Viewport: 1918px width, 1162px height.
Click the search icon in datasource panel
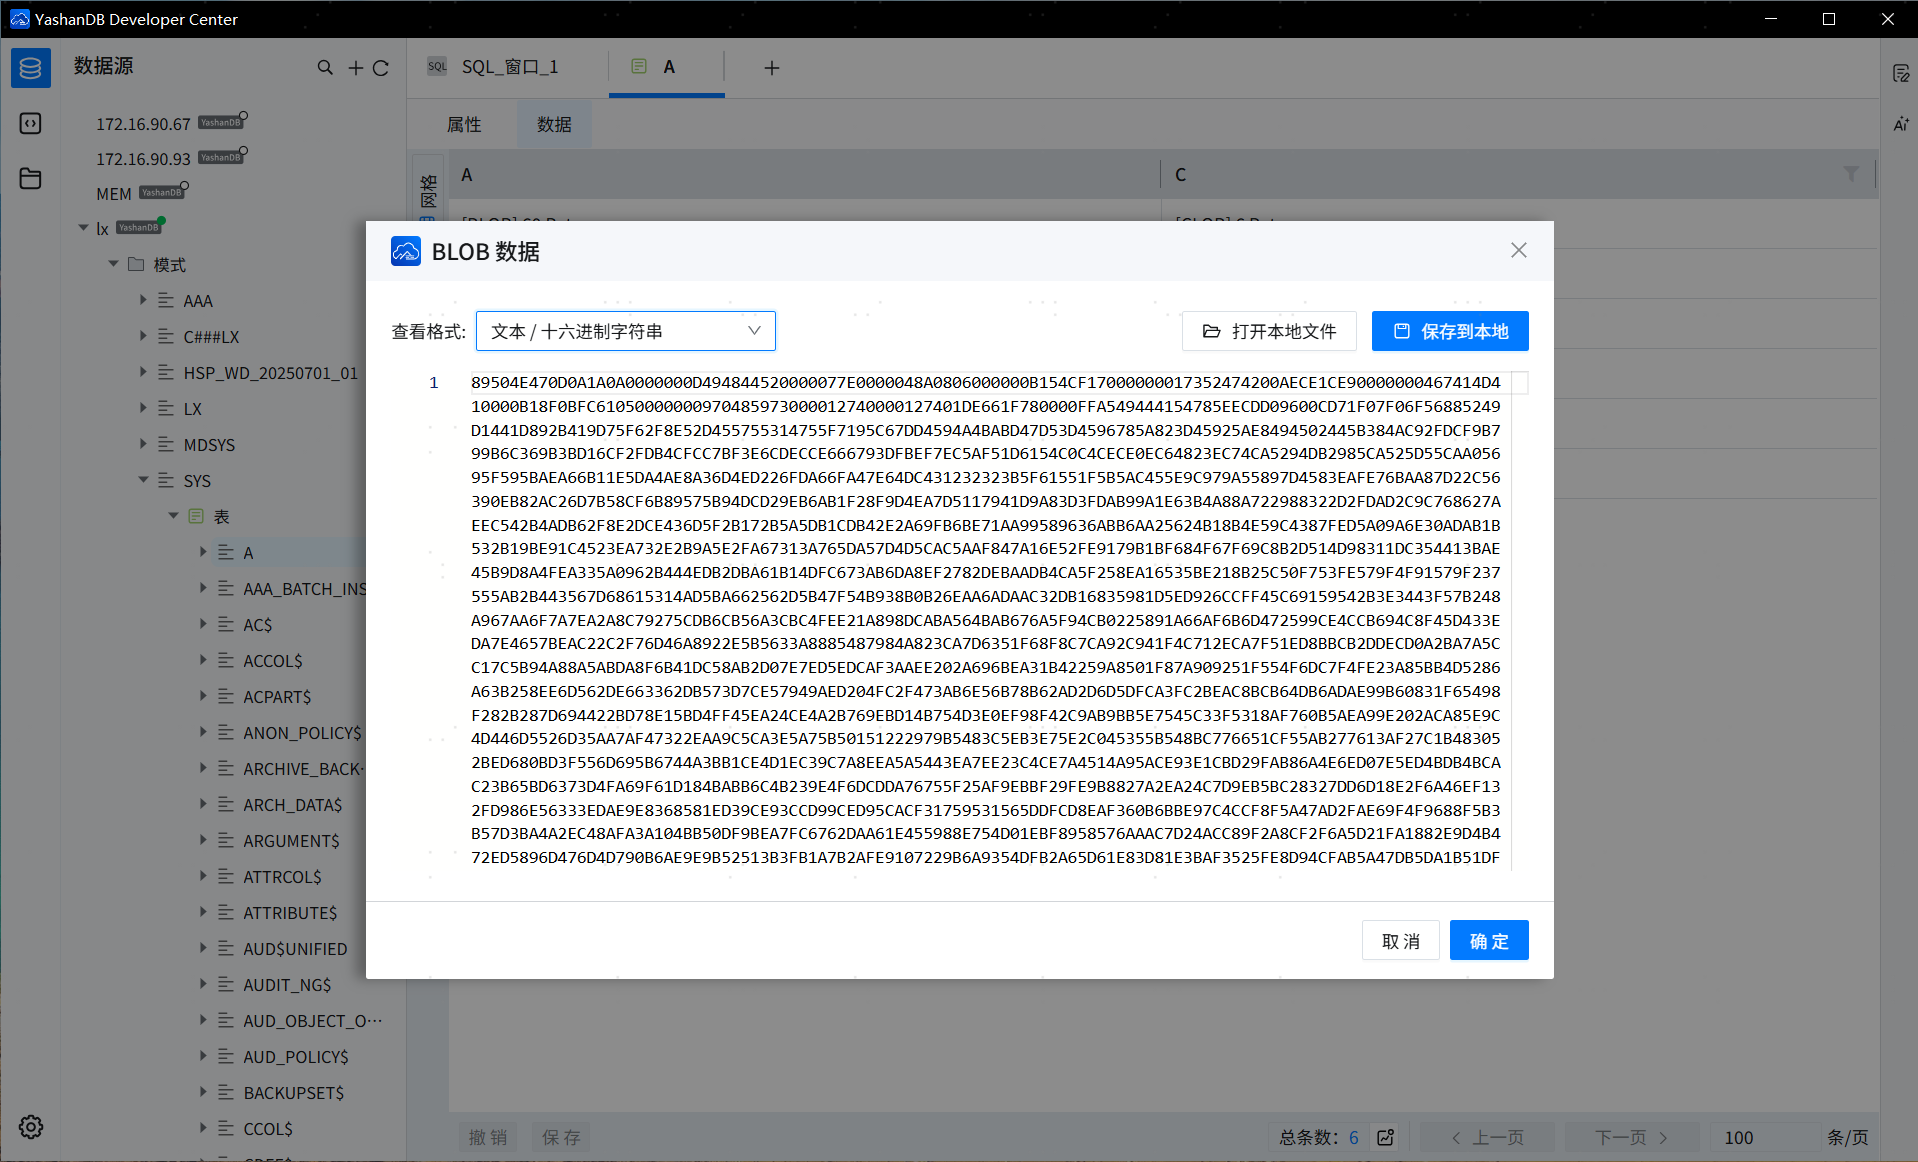pos(325,68)
